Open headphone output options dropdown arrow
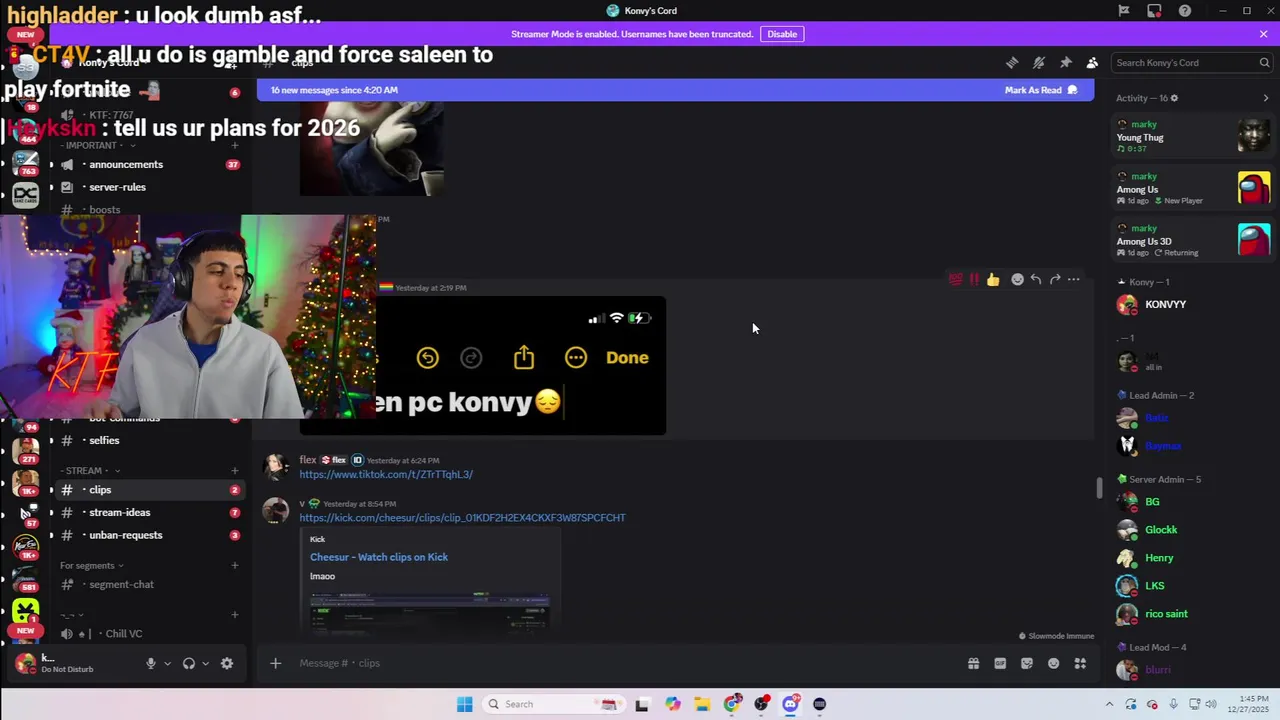 click(205, 663)
